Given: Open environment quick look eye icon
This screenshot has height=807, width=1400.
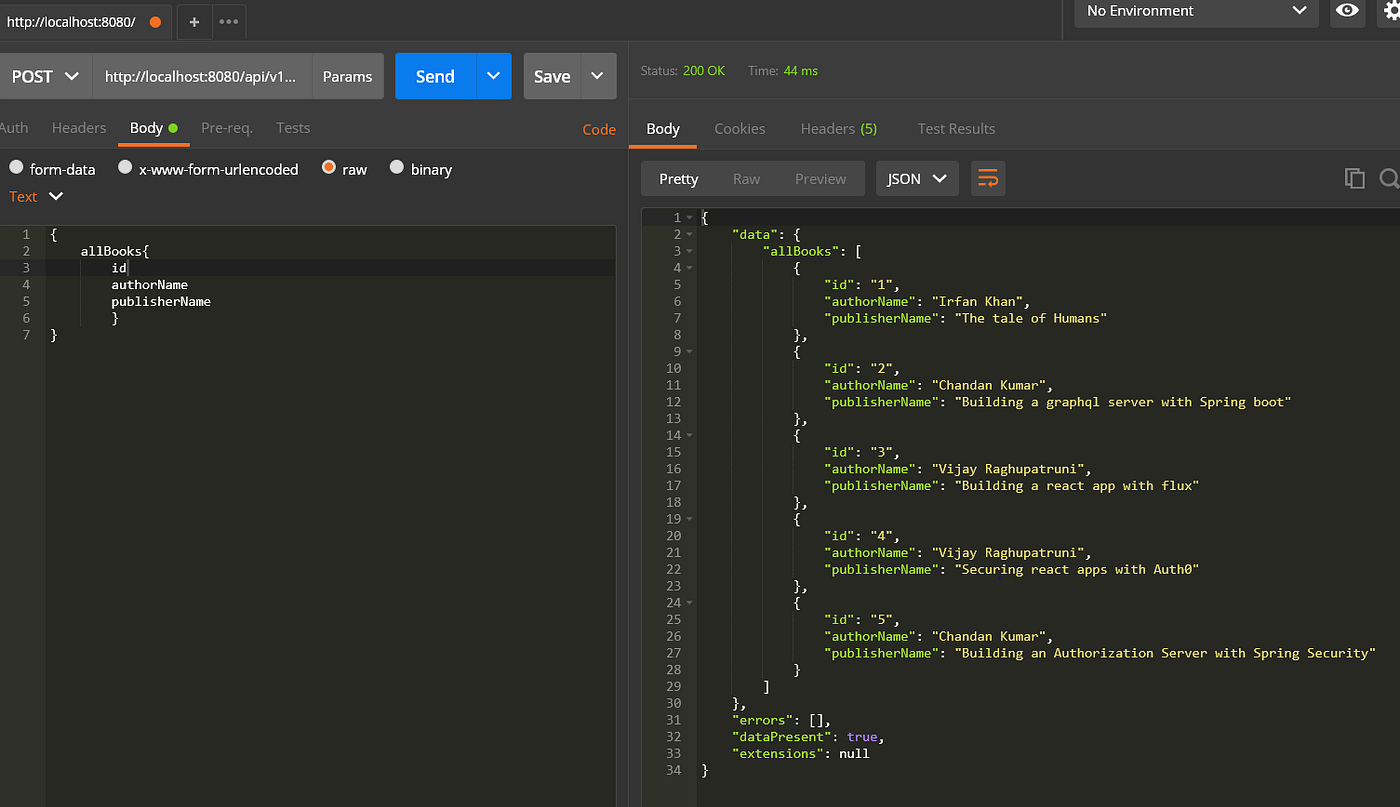Looking at the screenshot, I should [1347, 11].
